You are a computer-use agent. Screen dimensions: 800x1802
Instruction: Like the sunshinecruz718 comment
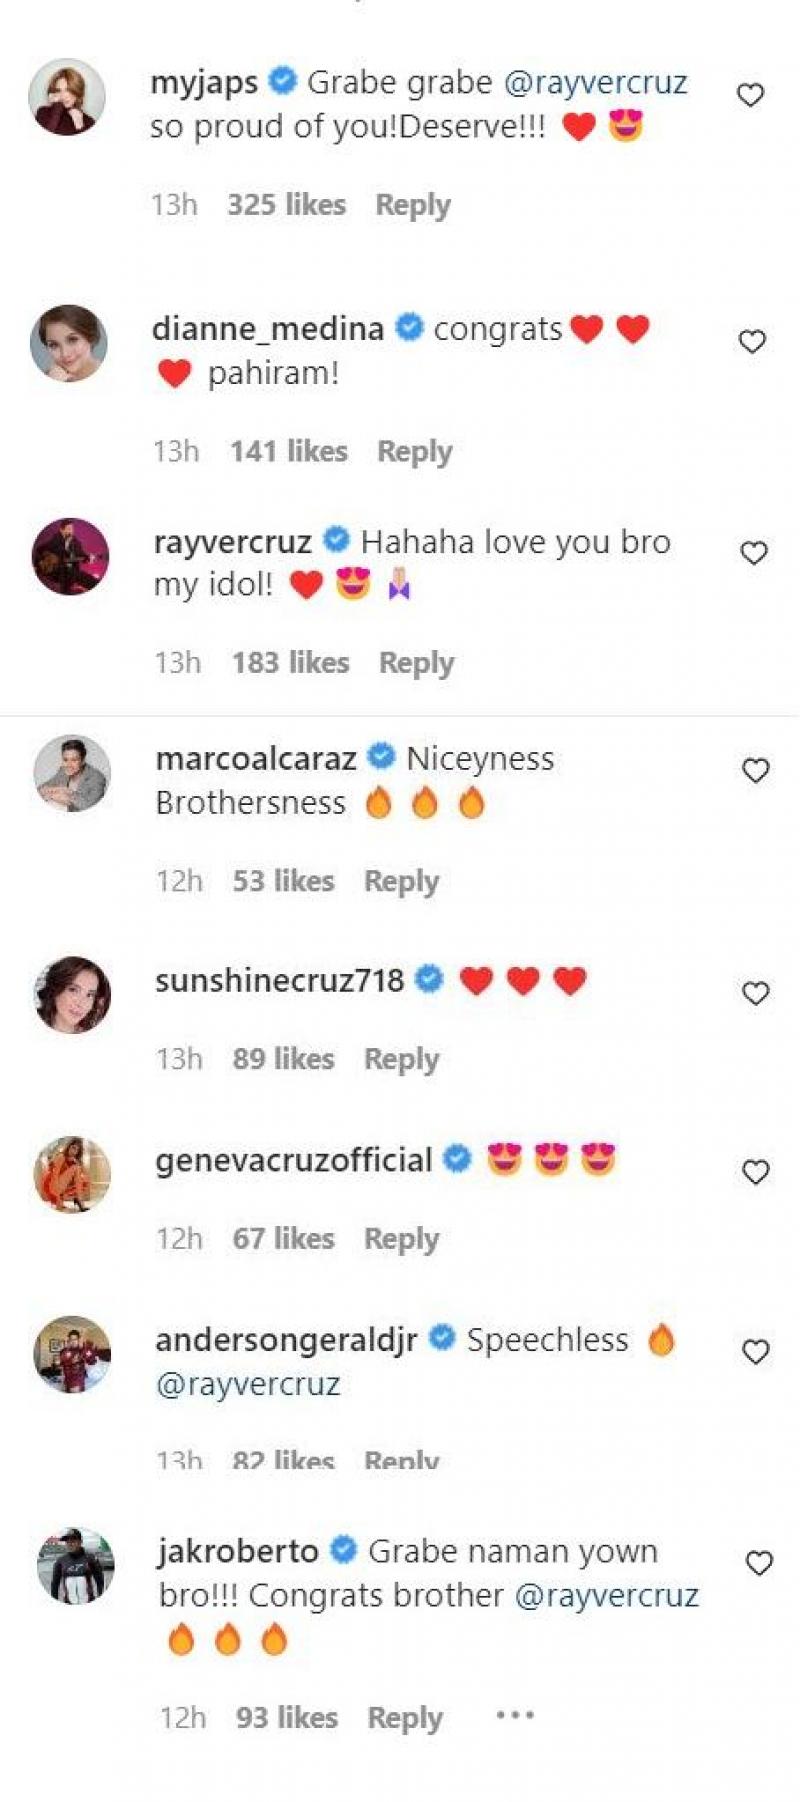pyautogui.click(x=755, y=993)
